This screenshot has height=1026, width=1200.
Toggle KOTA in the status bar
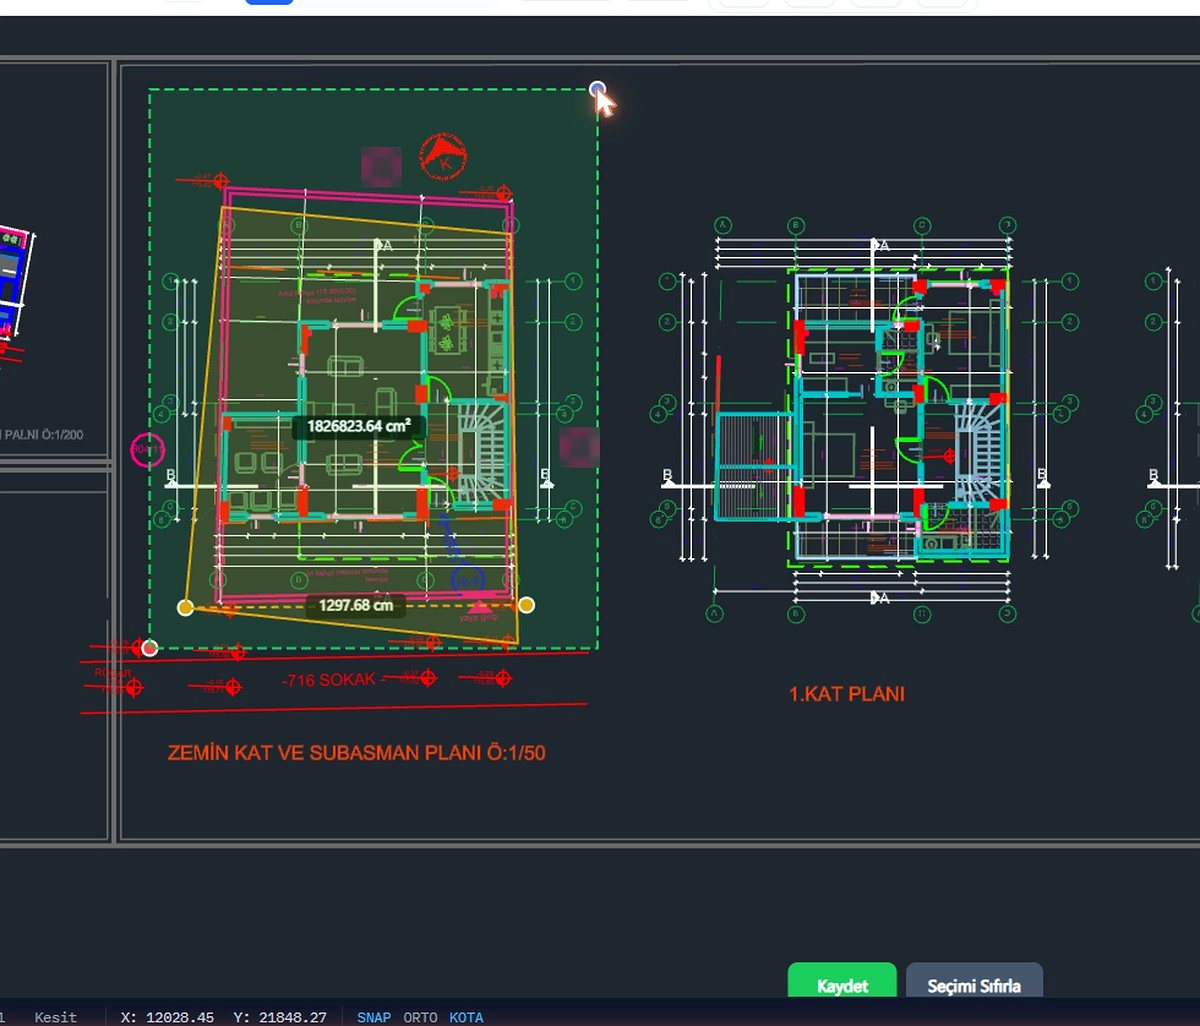pyautogui.click(x=466, y=1017)
